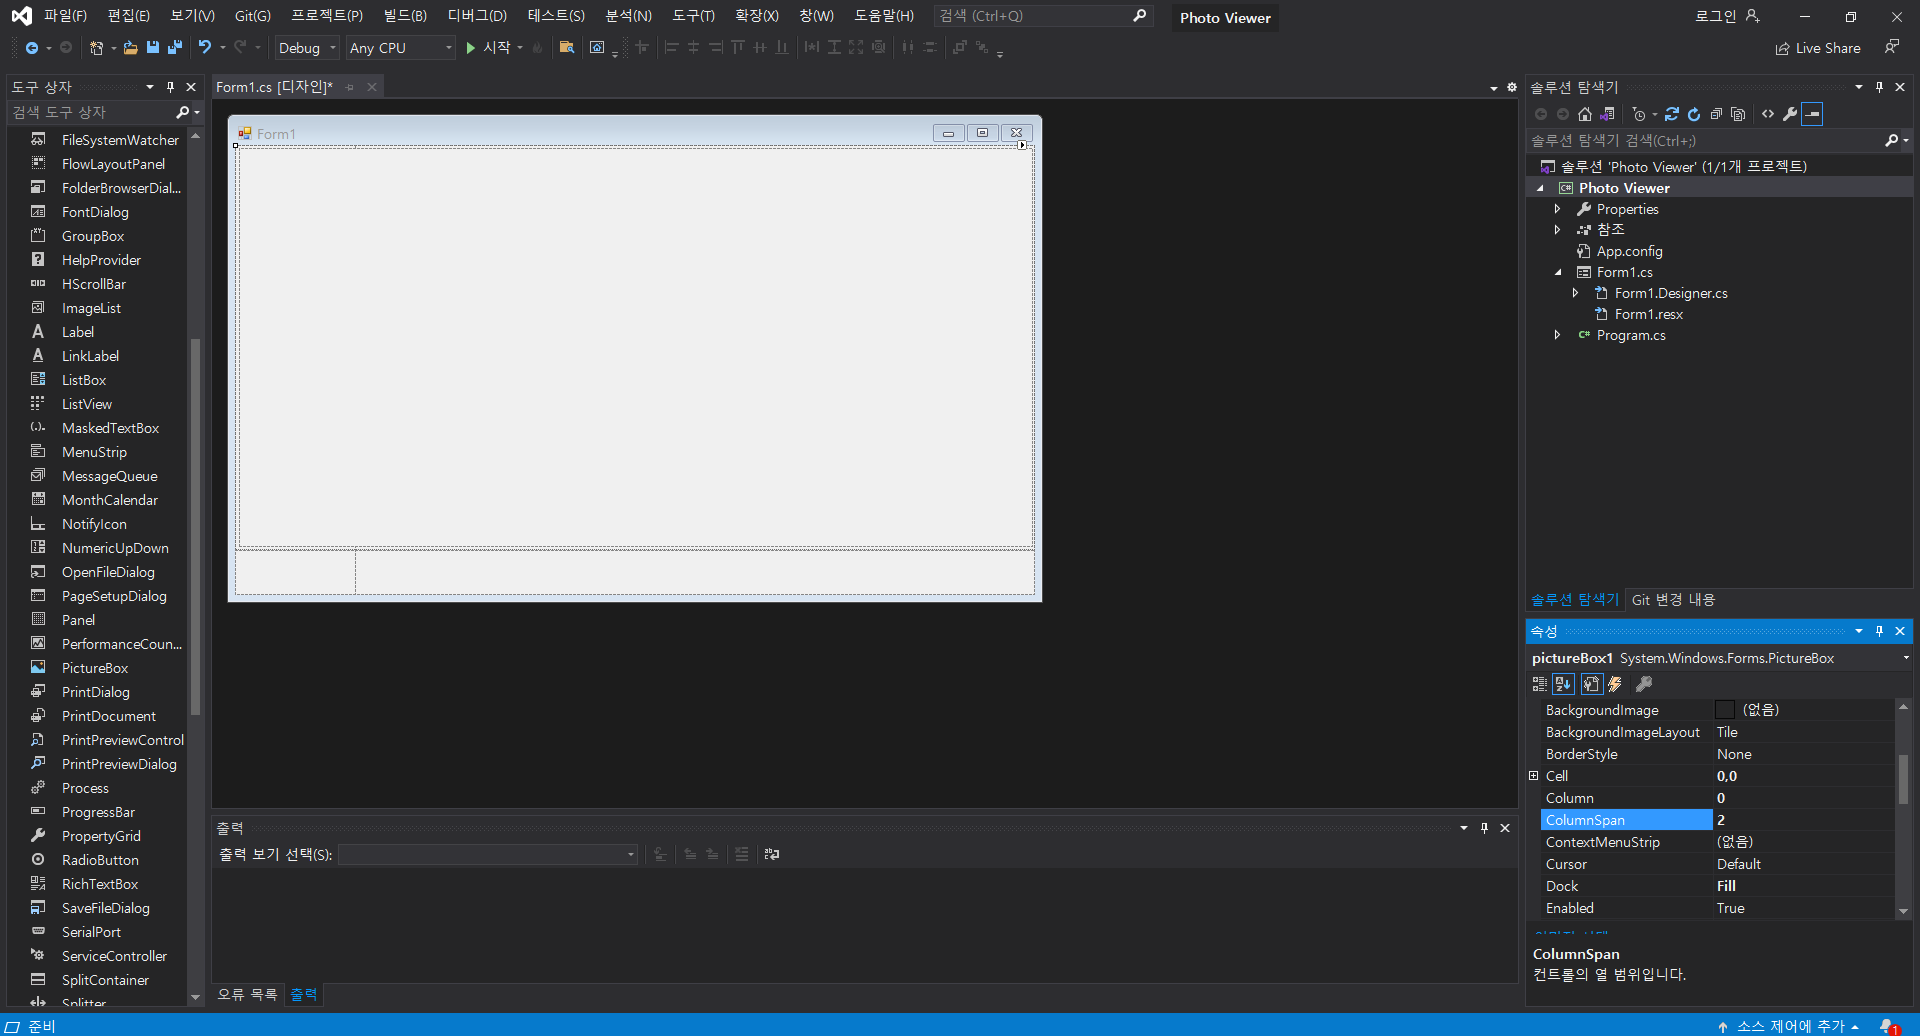
Task: Open the output source selection dropdown
Action: click(x=488, y=854)
